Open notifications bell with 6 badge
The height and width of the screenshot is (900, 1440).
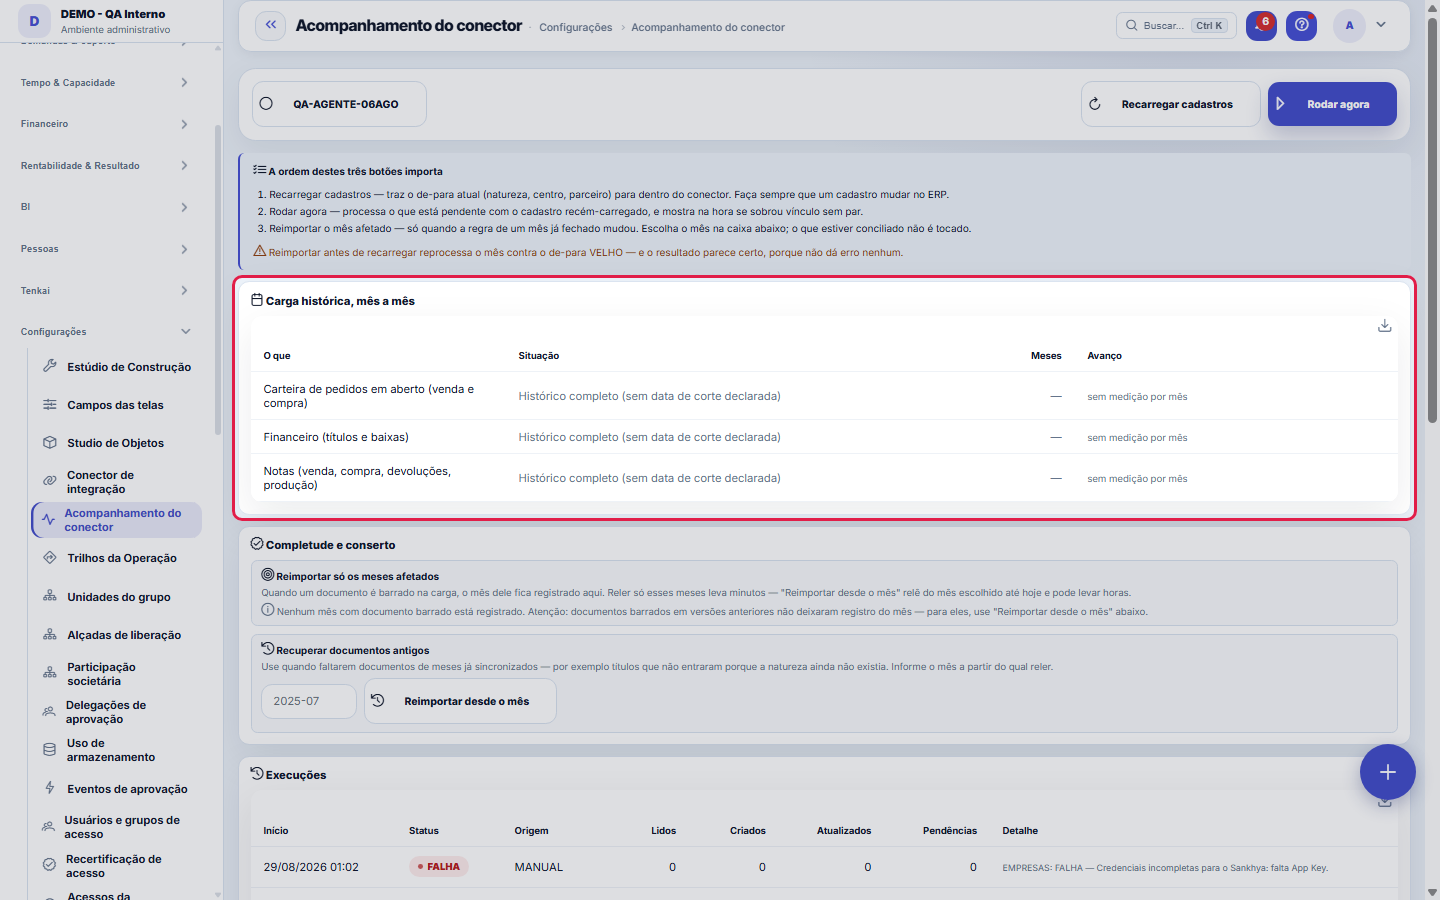tap(1261, 26)
